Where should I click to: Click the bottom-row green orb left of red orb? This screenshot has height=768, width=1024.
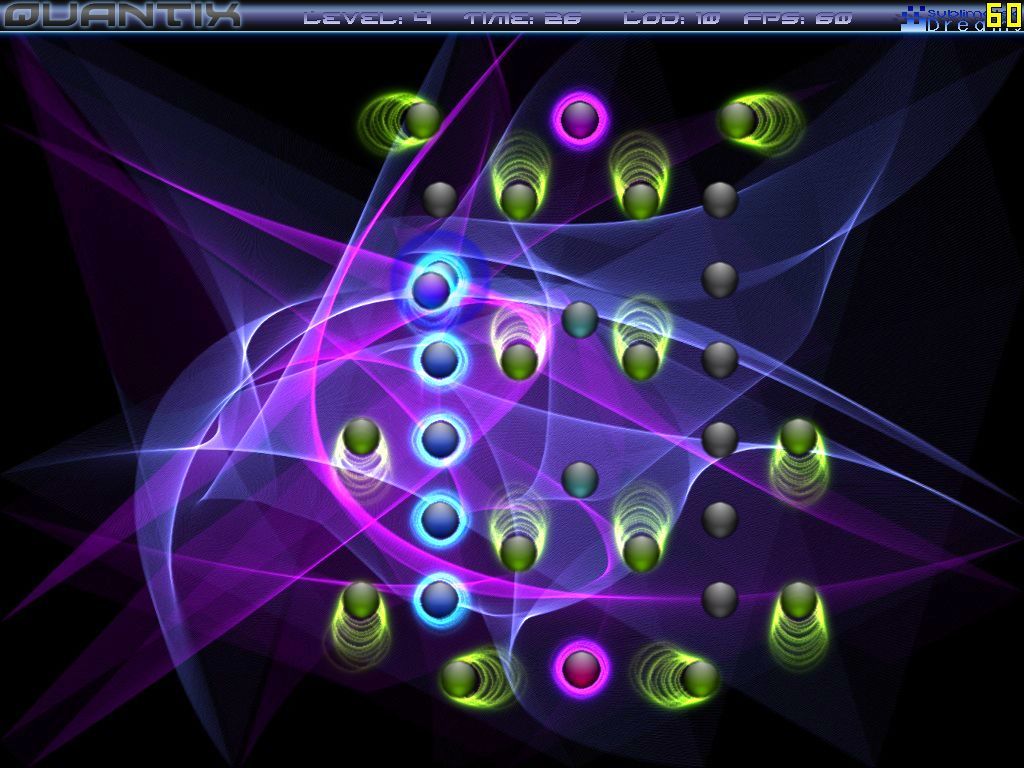tap(460, 679)
